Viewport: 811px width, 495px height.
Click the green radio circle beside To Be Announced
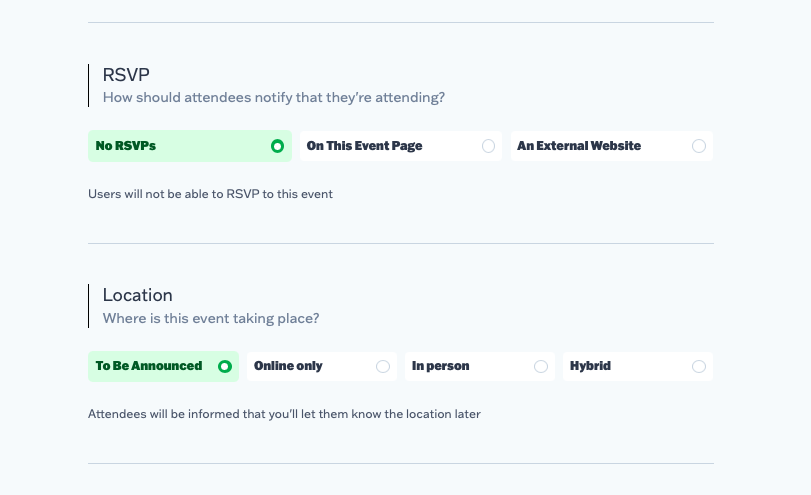click(225, 366)
